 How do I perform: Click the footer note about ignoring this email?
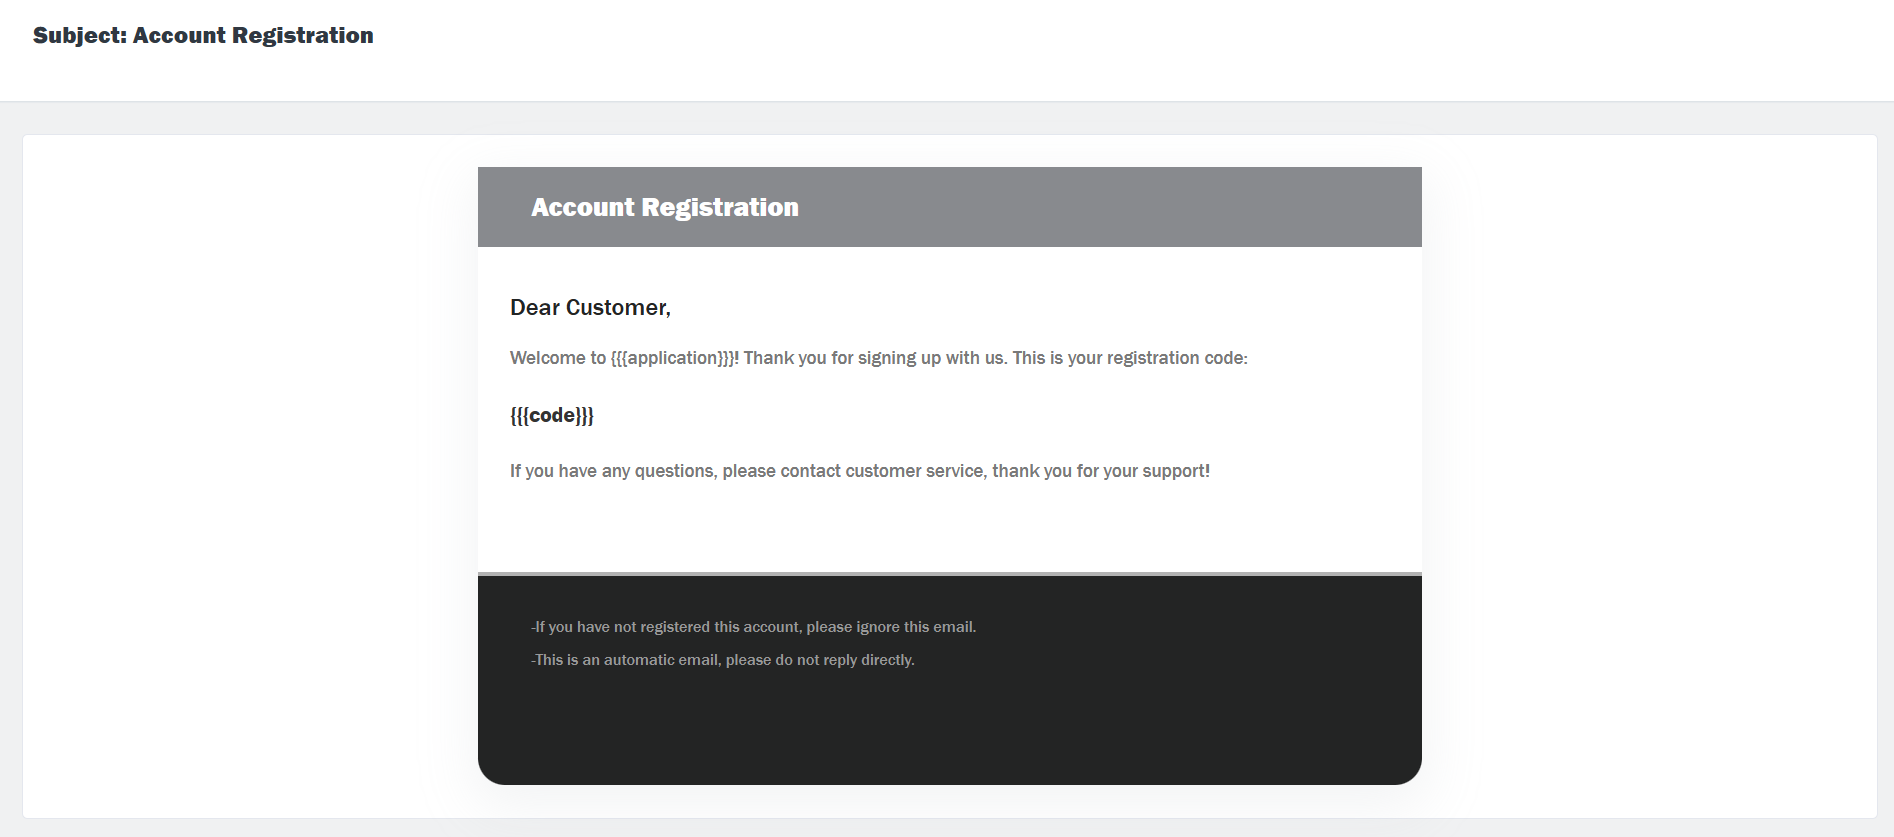point(754,627)
